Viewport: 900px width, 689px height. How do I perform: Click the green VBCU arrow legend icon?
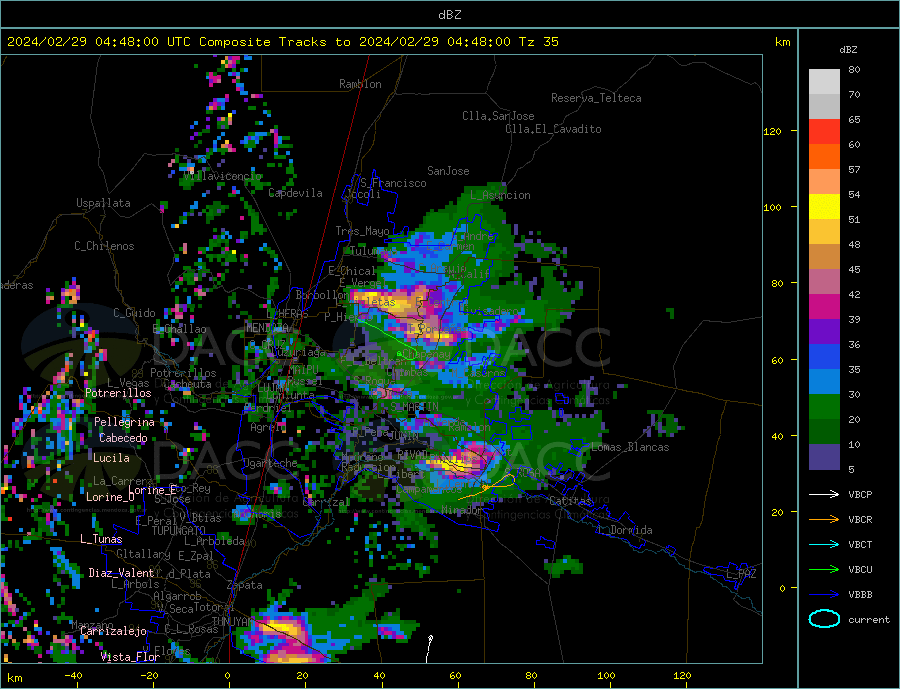tap(824, 569)
